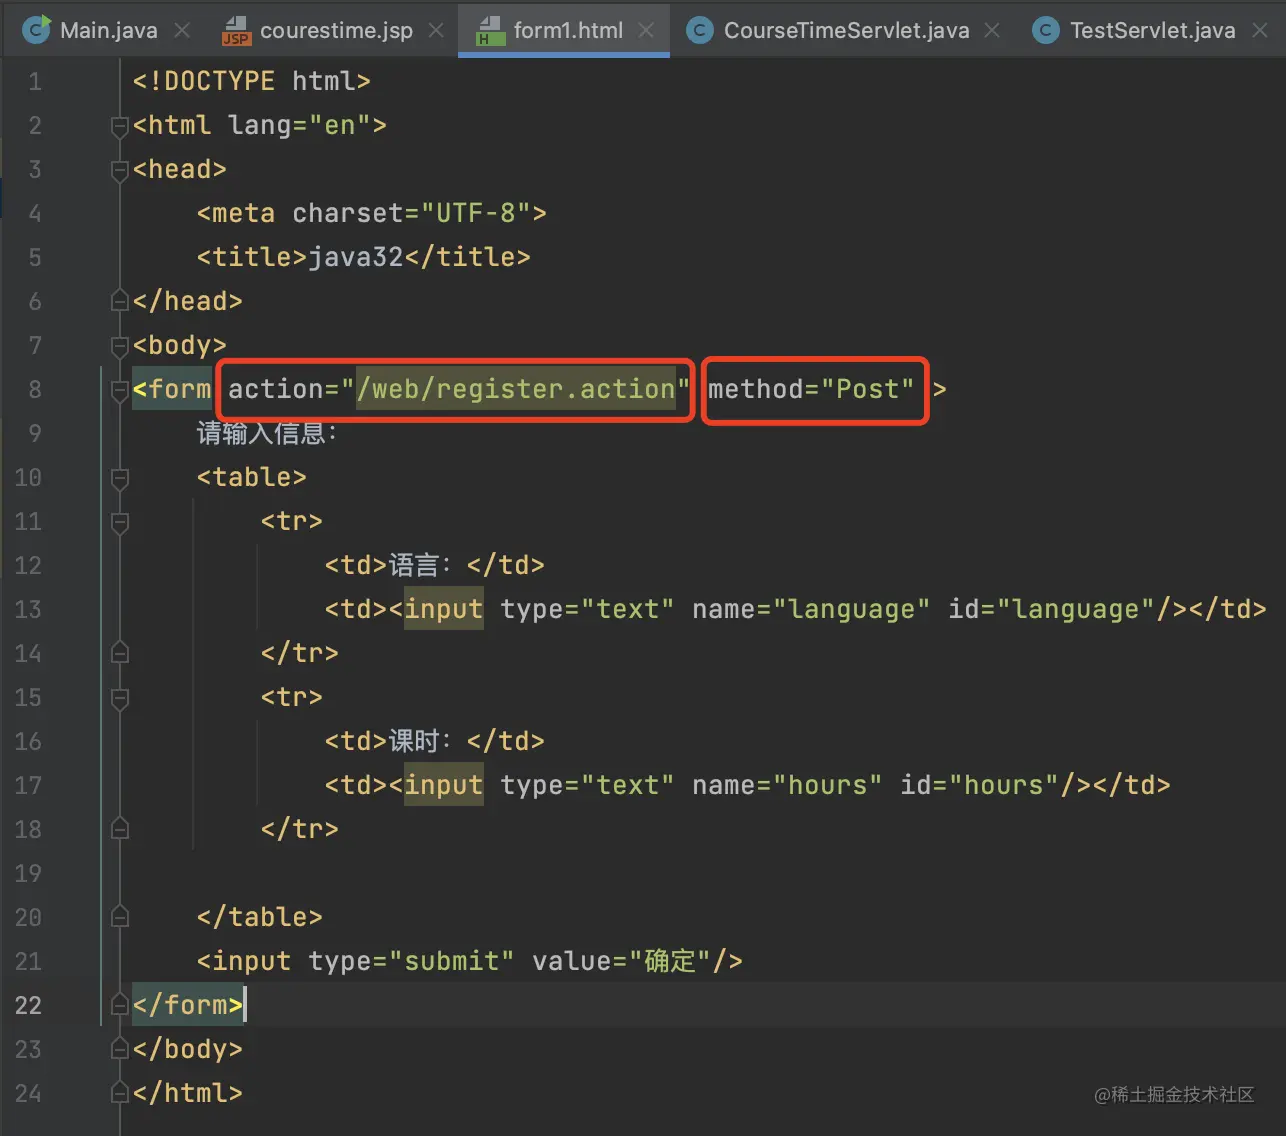Click the JSP file icon on courestime.jsp
The image size is (1286, 1136).
click(236, 31)
